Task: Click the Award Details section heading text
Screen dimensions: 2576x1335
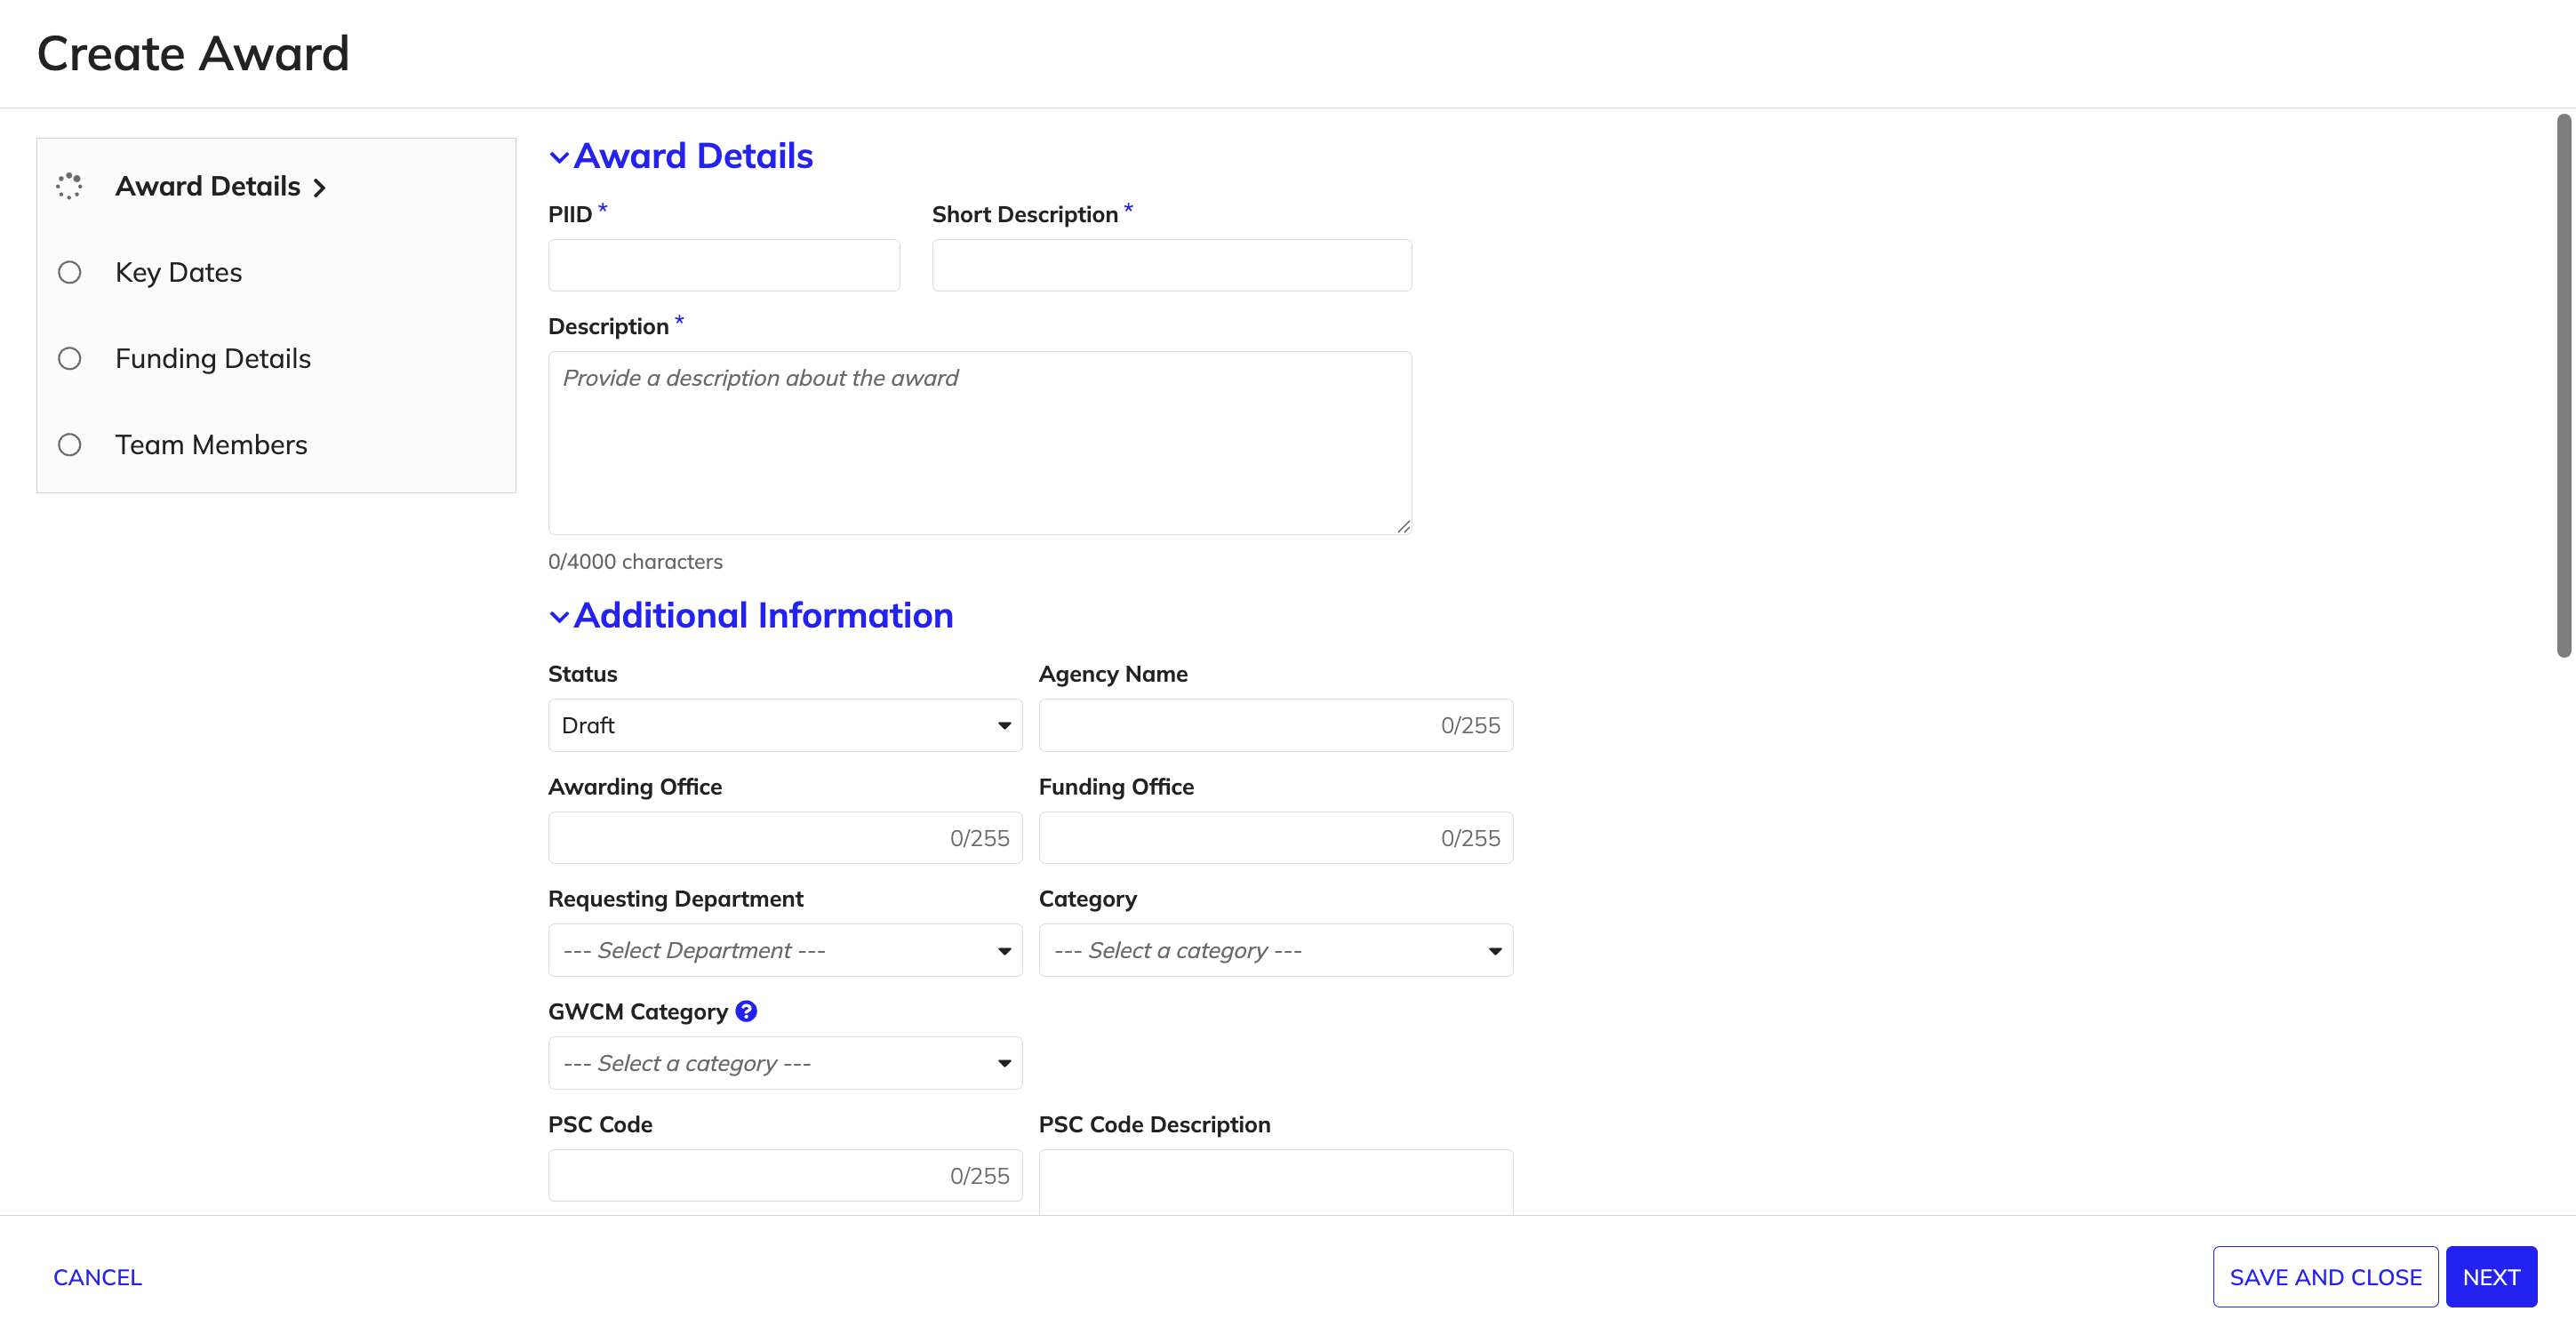Action: 693,156
